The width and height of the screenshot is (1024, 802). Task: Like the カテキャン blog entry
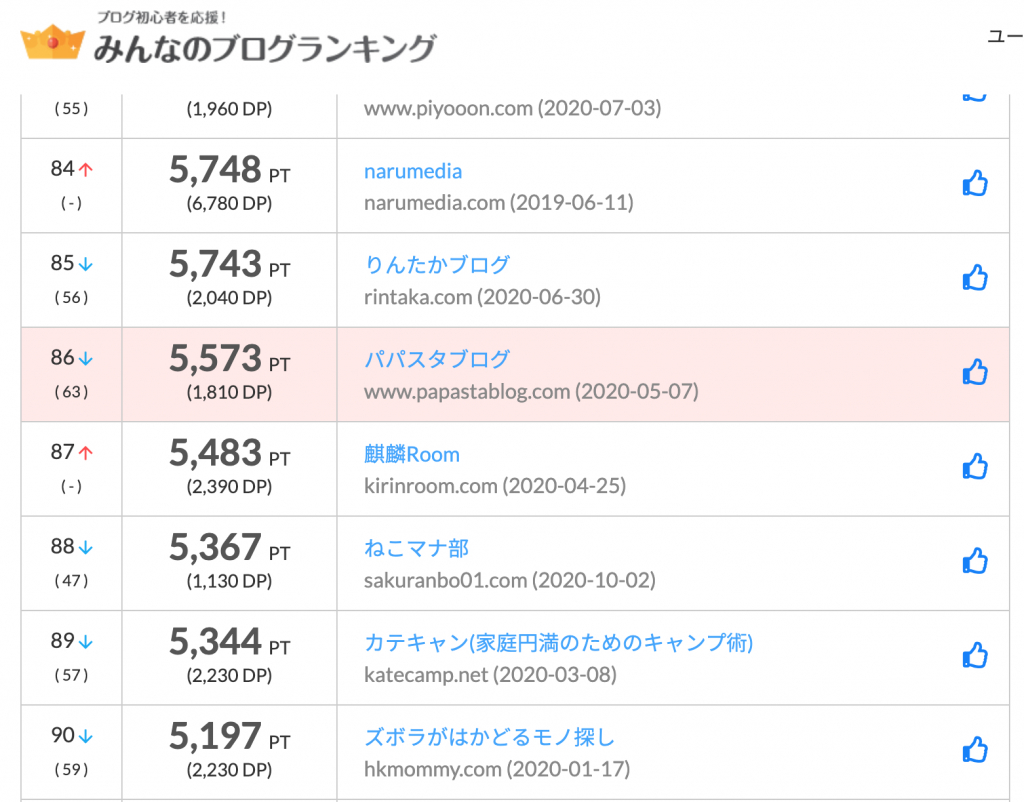click(974, 655)
